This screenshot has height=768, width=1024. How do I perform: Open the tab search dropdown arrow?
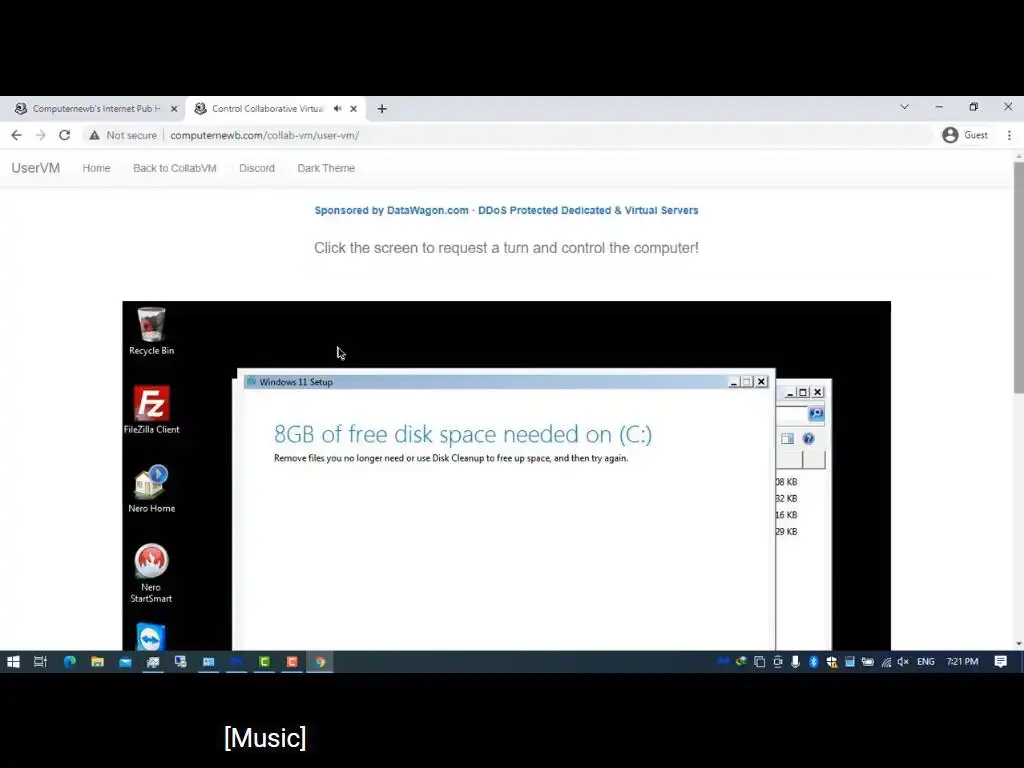pos(904,106)
